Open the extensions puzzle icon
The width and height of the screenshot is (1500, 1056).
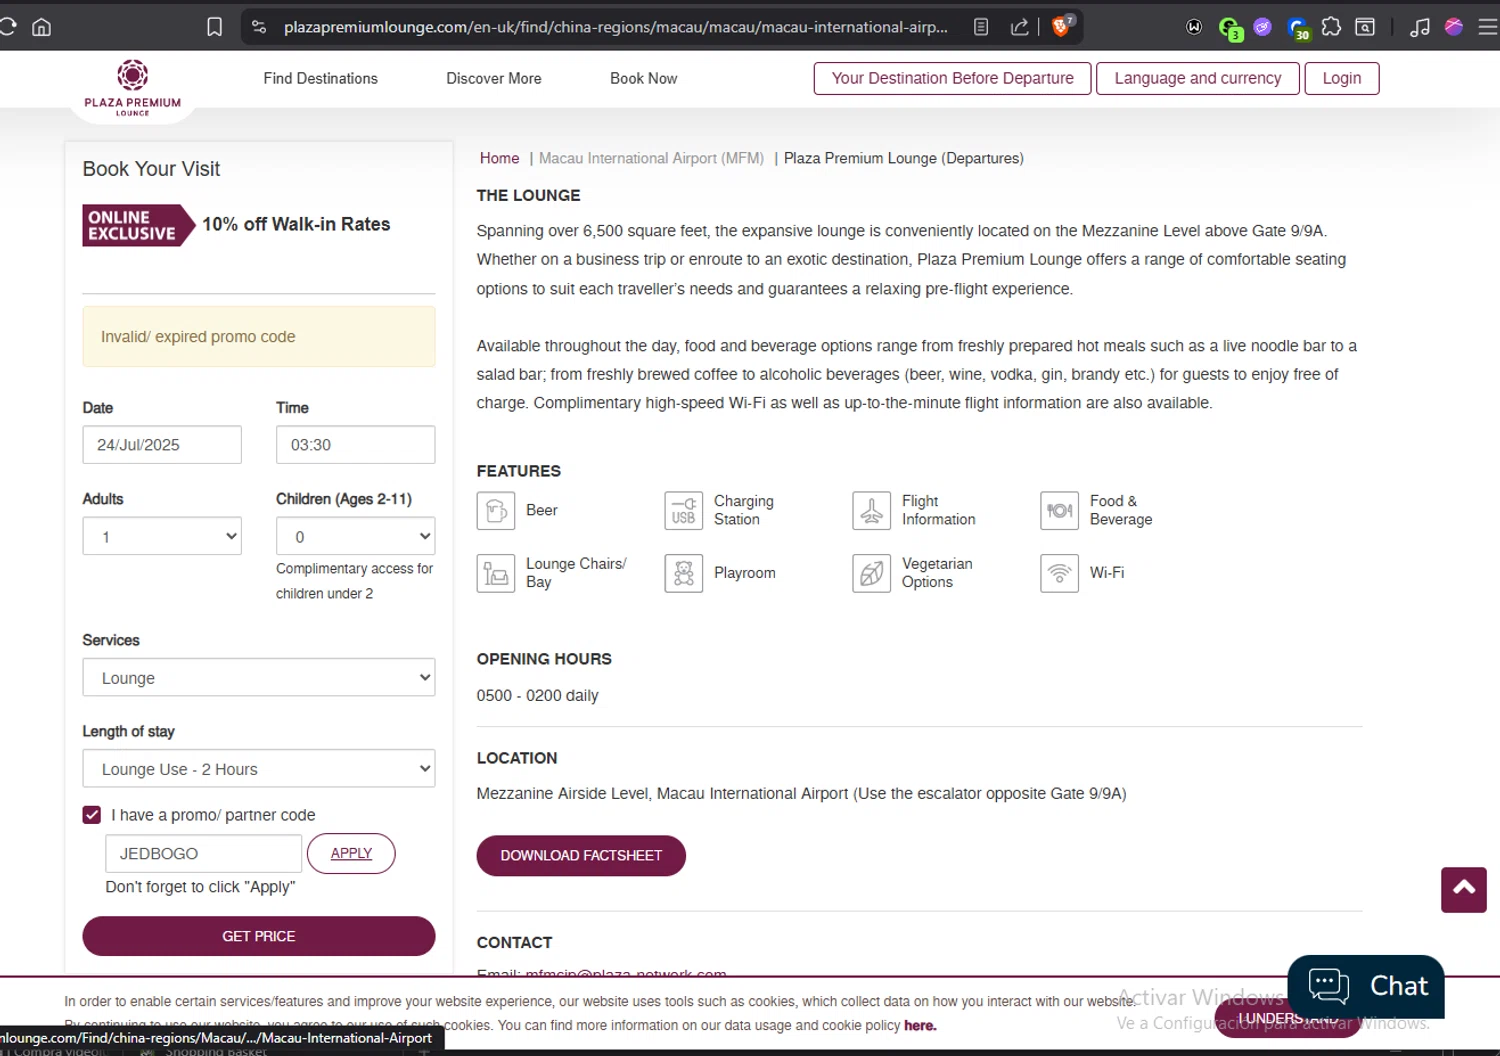(1331, 27)
